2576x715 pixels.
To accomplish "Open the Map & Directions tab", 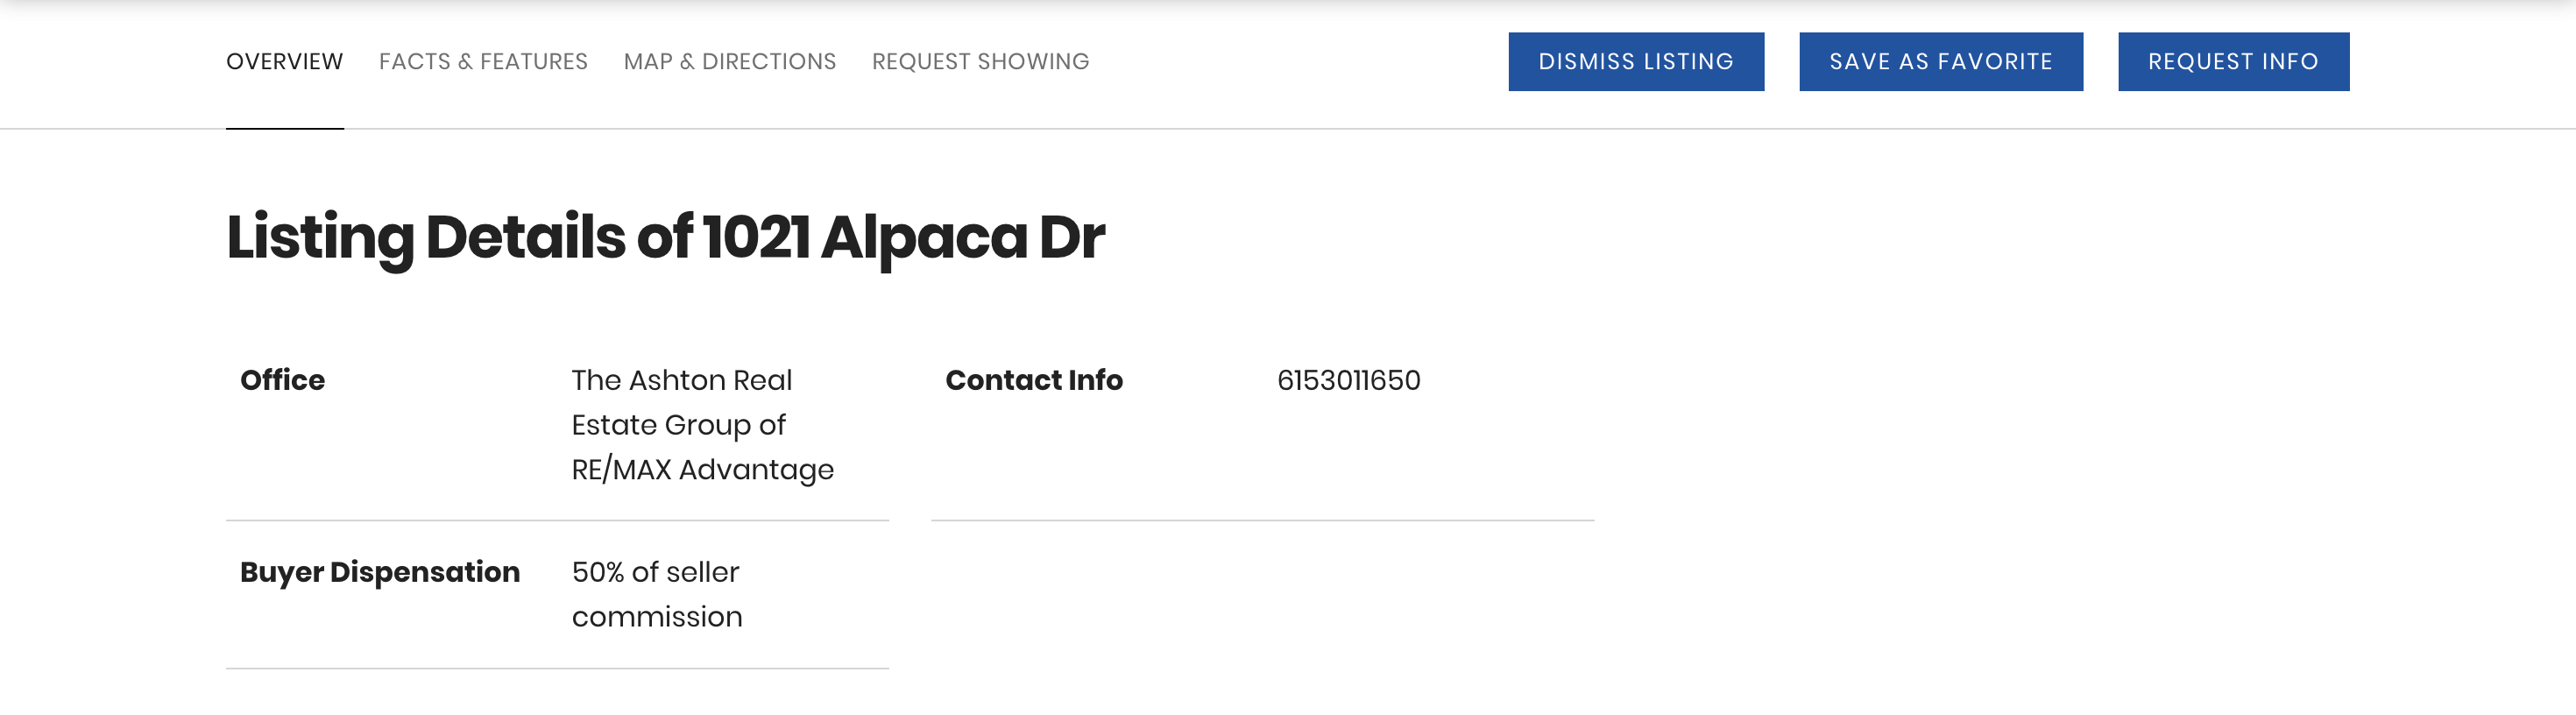I will pos(729,62).
